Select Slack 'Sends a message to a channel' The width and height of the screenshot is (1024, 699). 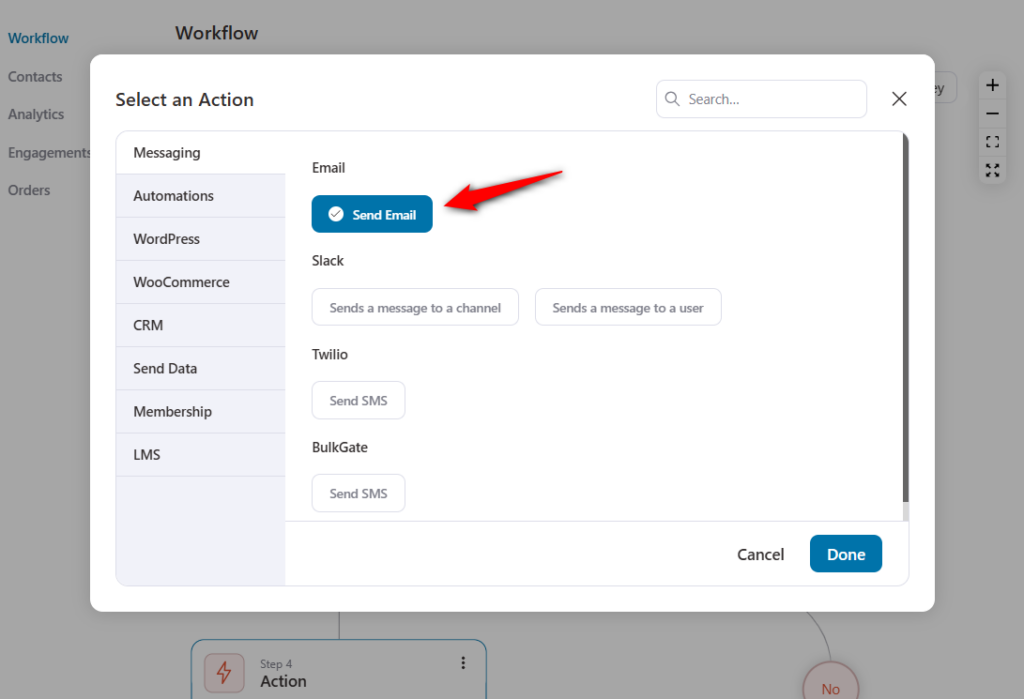pyautogui.click(x=415, y=308)
